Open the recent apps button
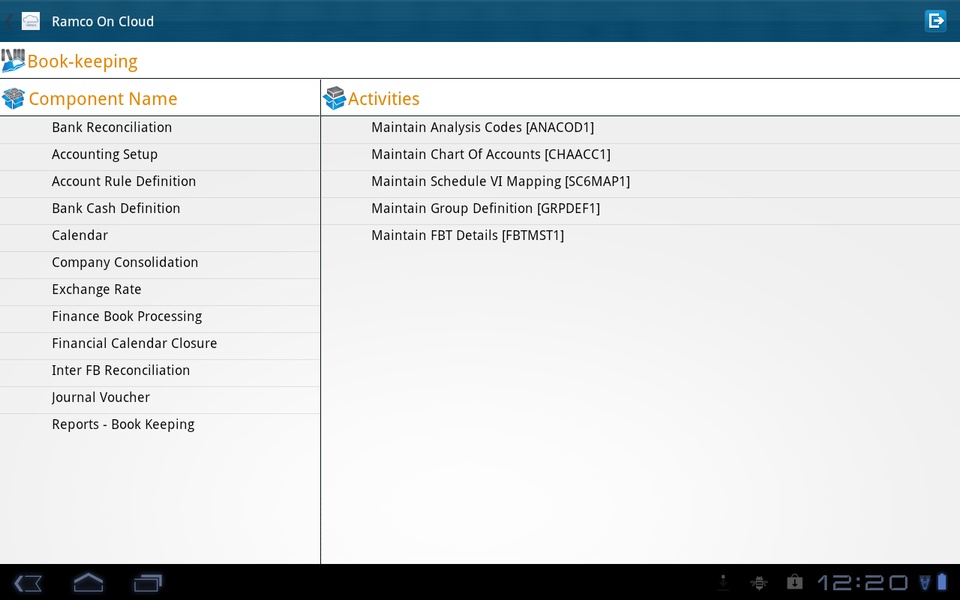This screenshot has height=600, width=960. click(148, 583)
